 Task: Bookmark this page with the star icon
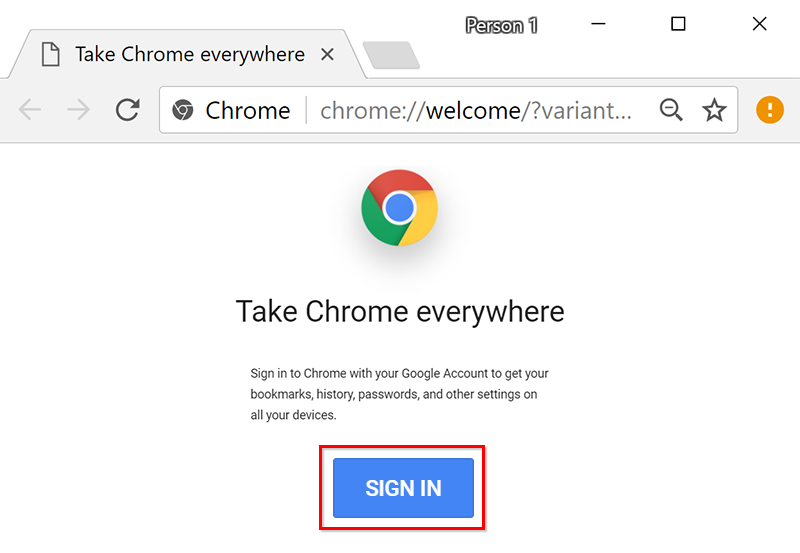pyautogui.click(x=714, y=110)
